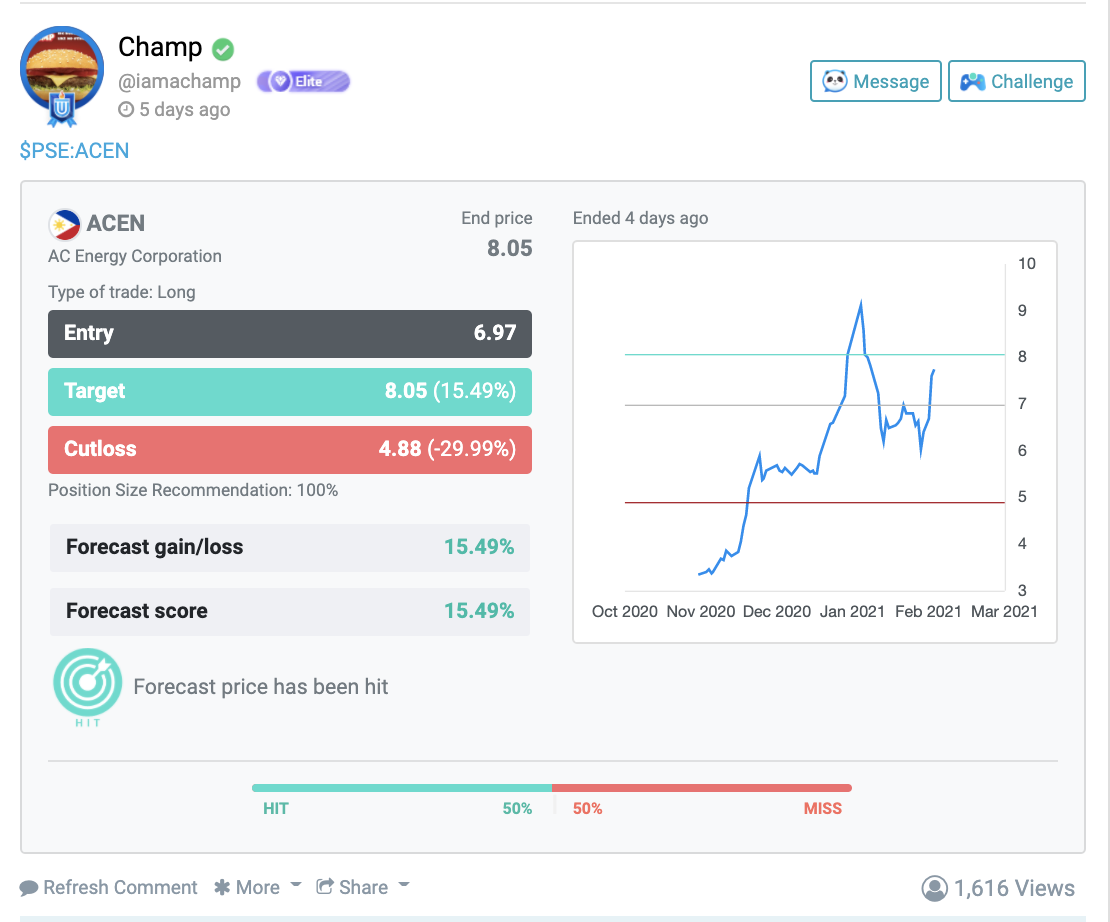Image resolution: width=1110 pixels, height=922 pixels.
Task: Click the HIT label under the vote bar
Action: click(x=276, y=809)
